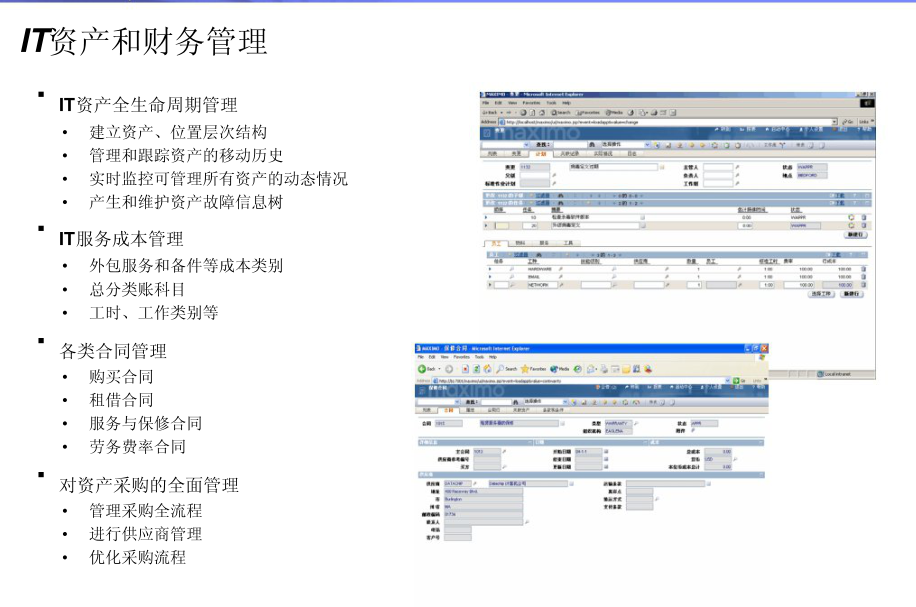The height and width of the screenshot is (607, 916).
Task: Open Favorites star in lower browser toolbar
Action: click(523, 369)
